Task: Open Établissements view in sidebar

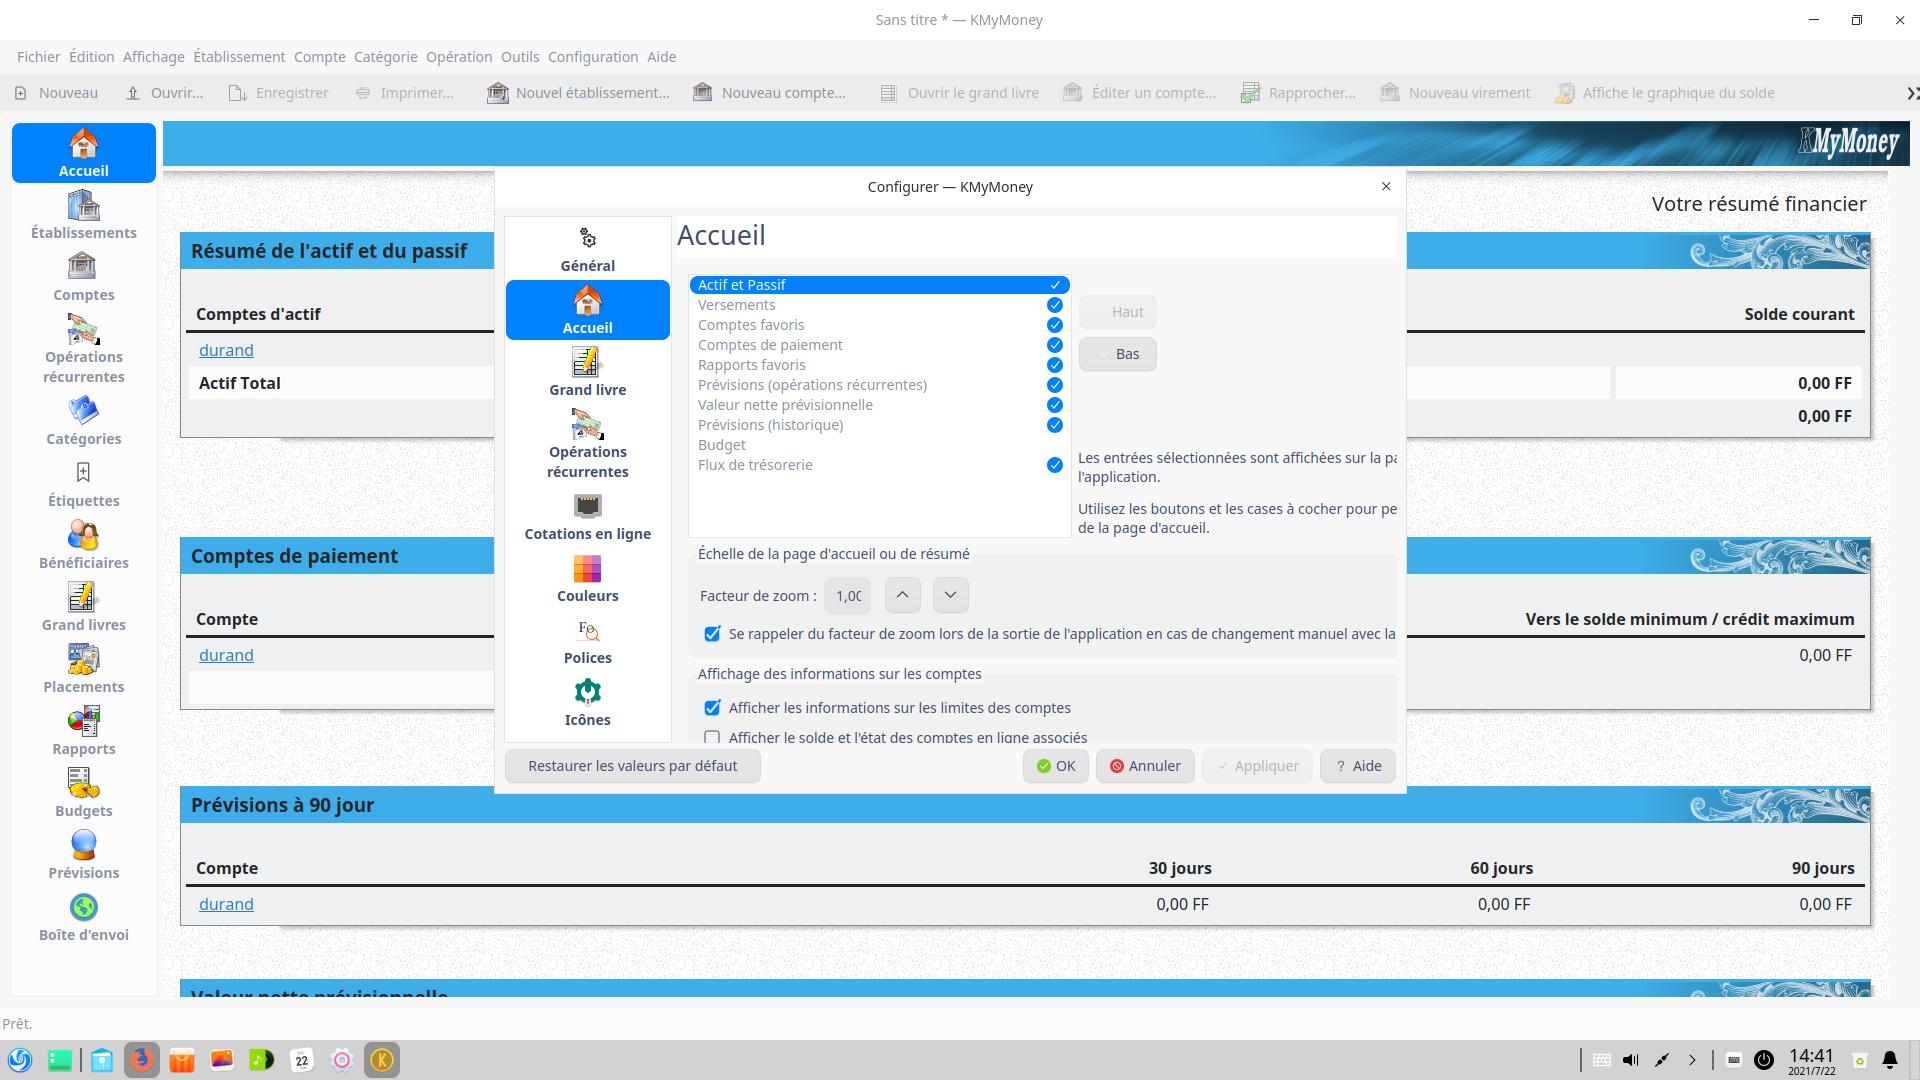Action: pyautogui.click(x=84, y=215)
